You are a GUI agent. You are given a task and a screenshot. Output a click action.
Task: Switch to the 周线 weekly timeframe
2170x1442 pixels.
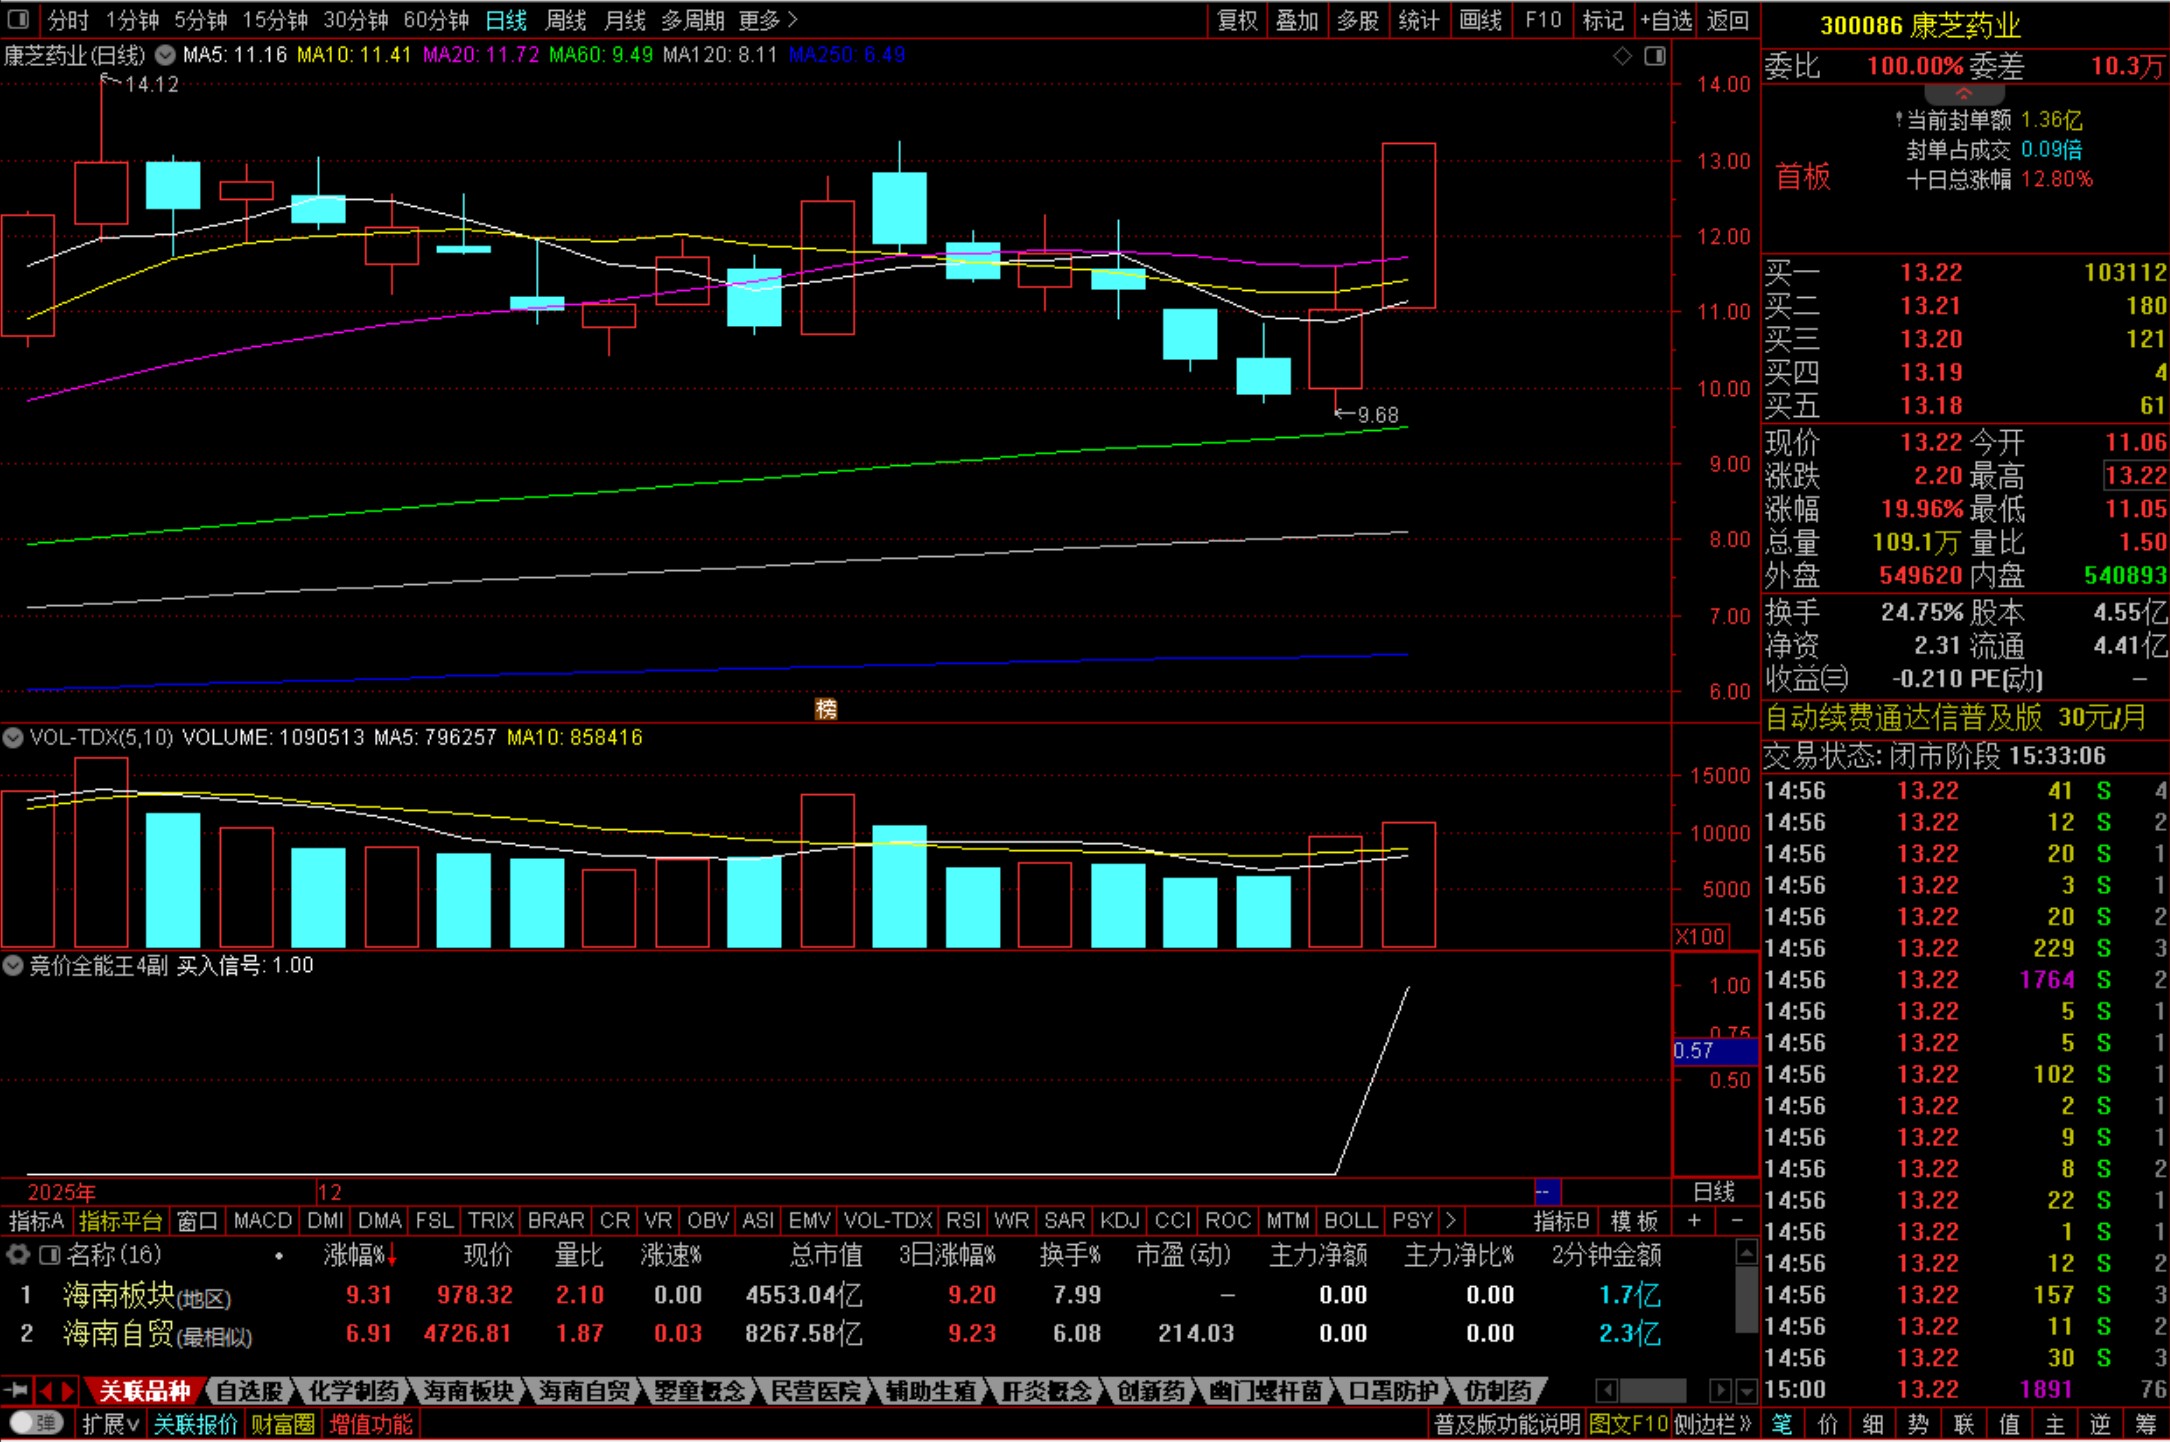pos(566,20)
